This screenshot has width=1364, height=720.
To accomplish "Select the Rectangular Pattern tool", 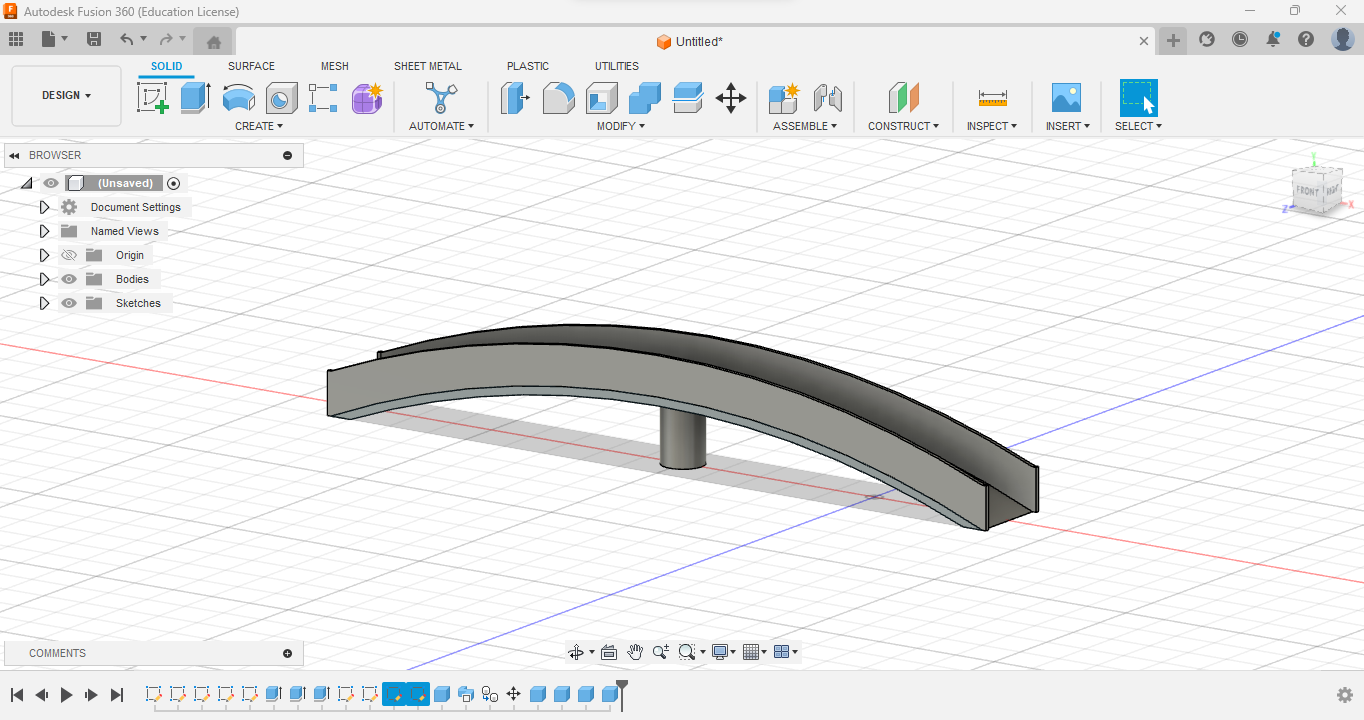I will pos(323,98).
